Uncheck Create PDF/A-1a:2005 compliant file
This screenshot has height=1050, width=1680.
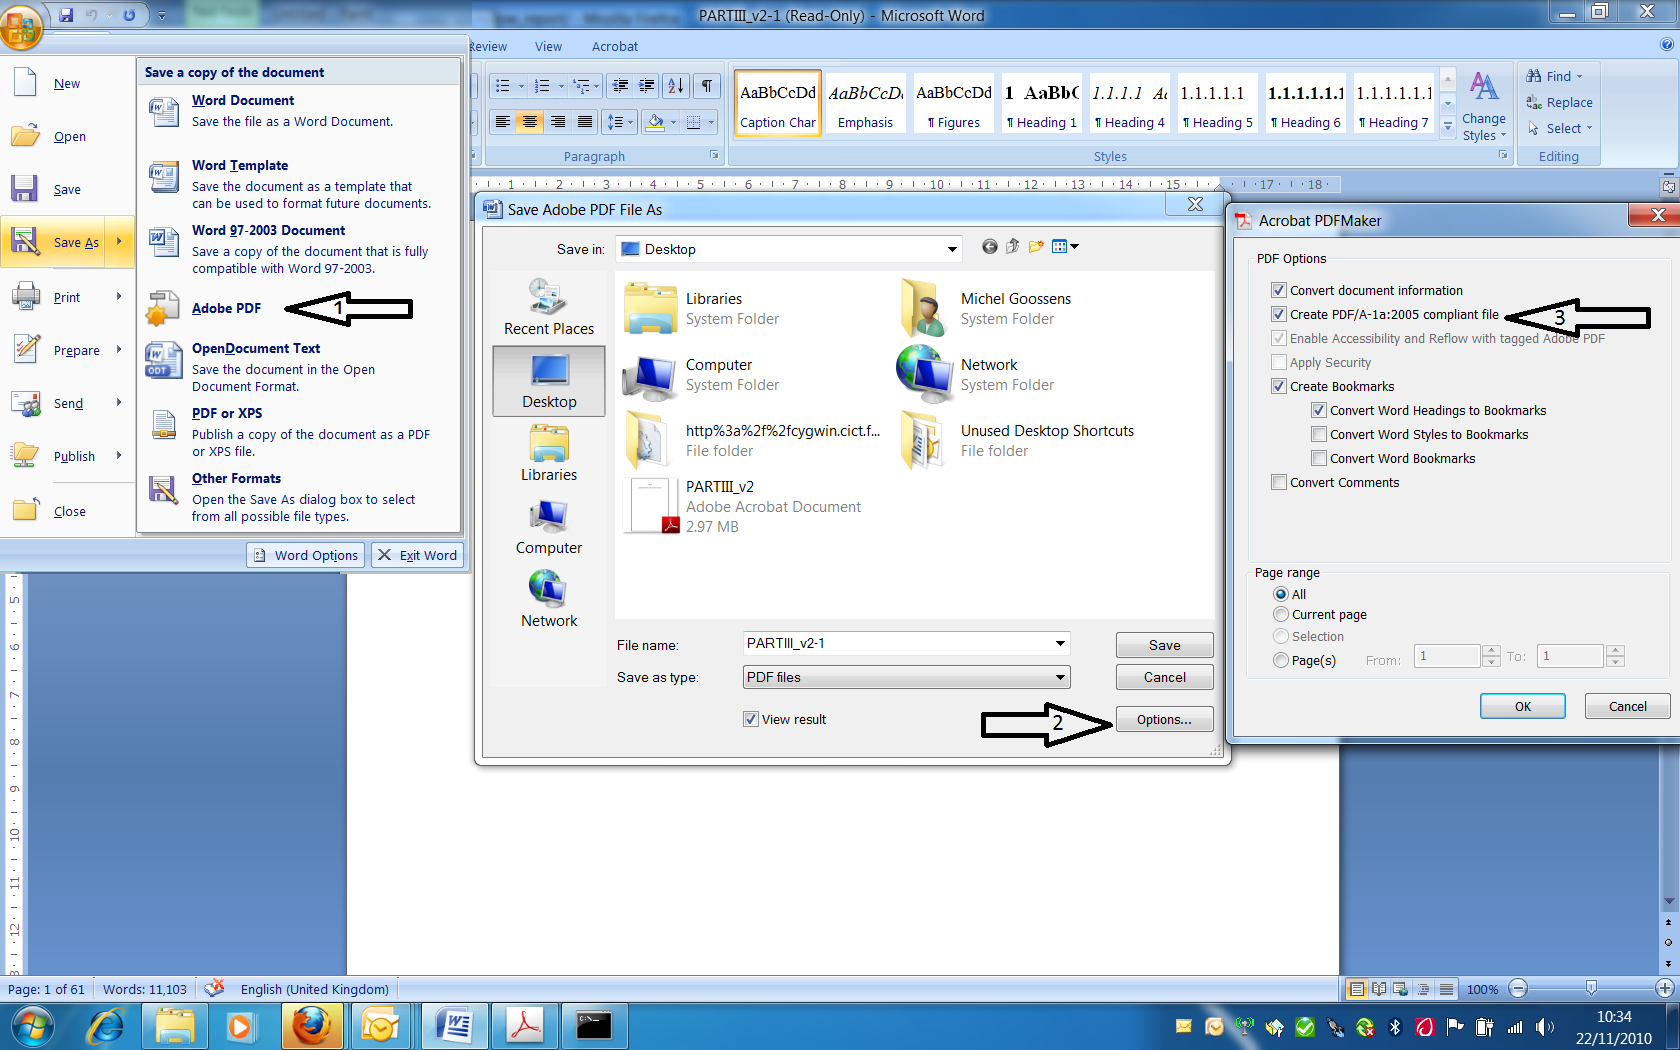pos(1278,314)
